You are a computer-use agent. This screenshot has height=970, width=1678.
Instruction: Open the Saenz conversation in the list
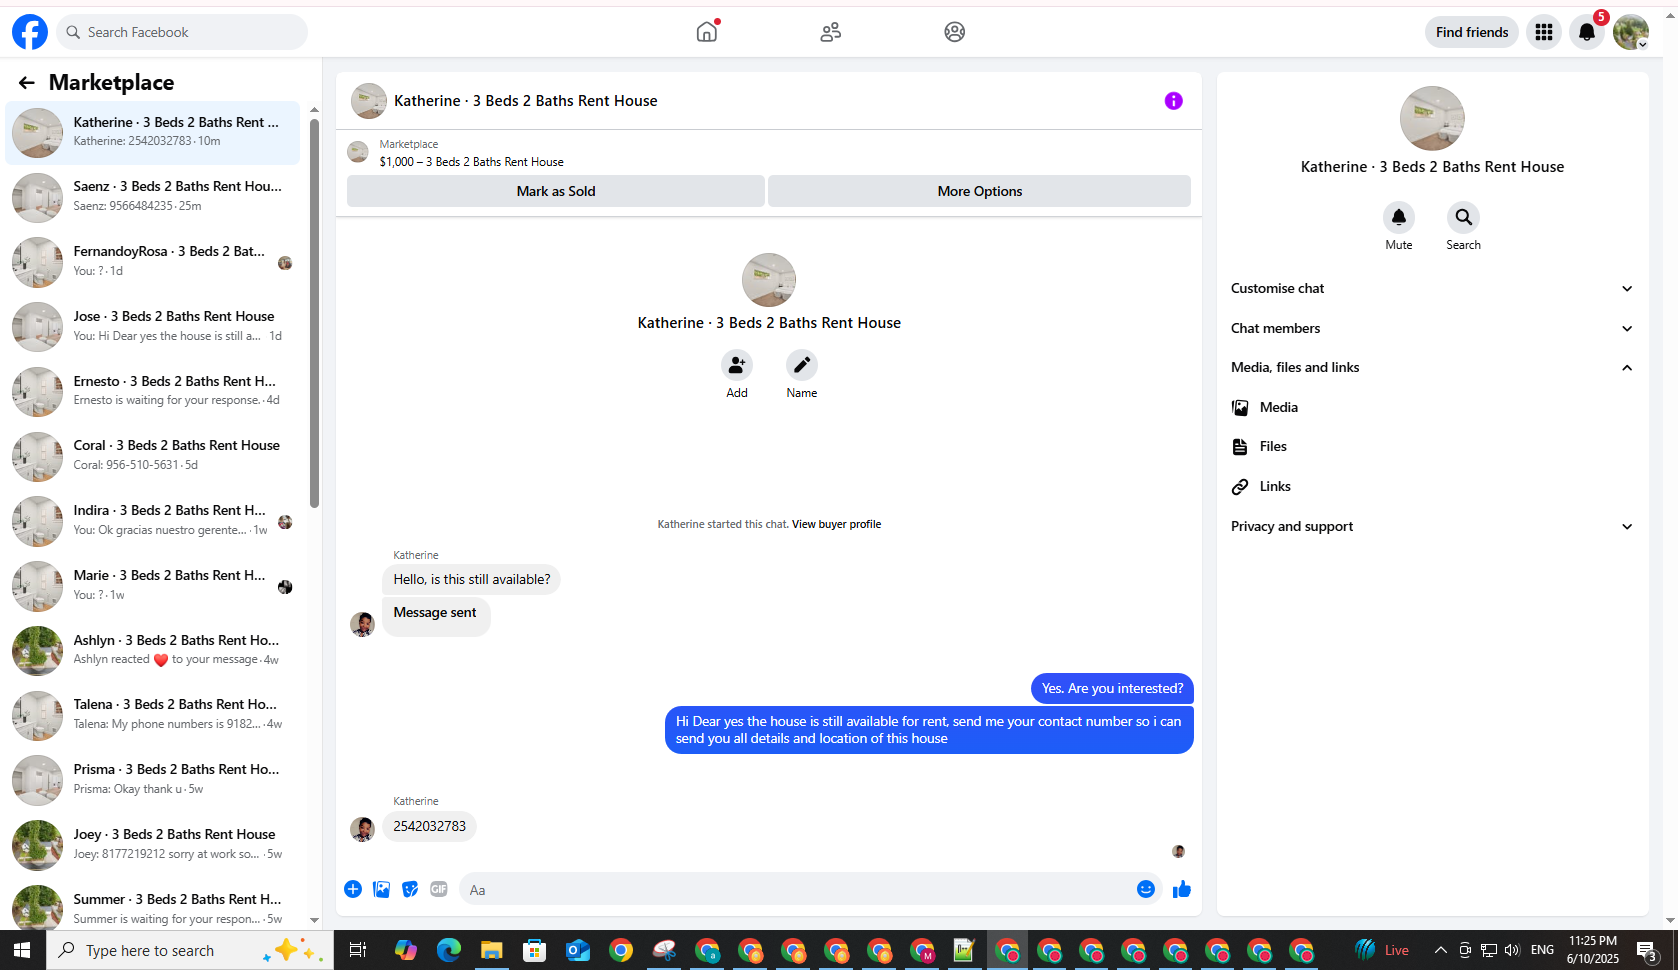point(153,196)
